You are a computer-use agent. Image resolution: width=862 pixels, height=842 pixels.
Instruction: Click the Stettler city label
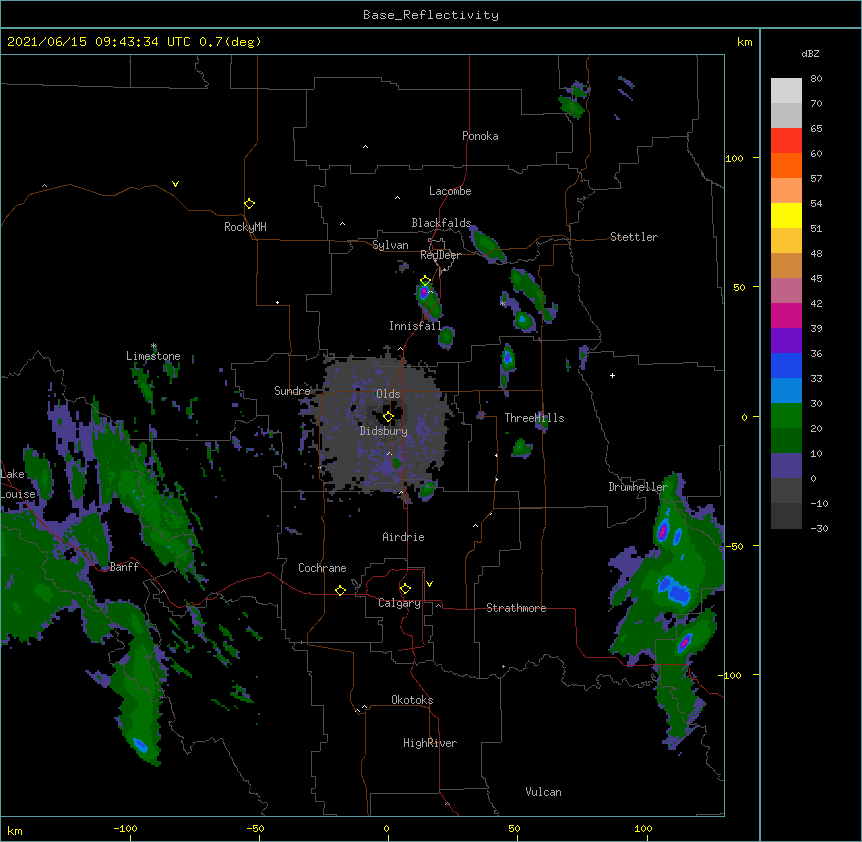[x=634, y=237]
